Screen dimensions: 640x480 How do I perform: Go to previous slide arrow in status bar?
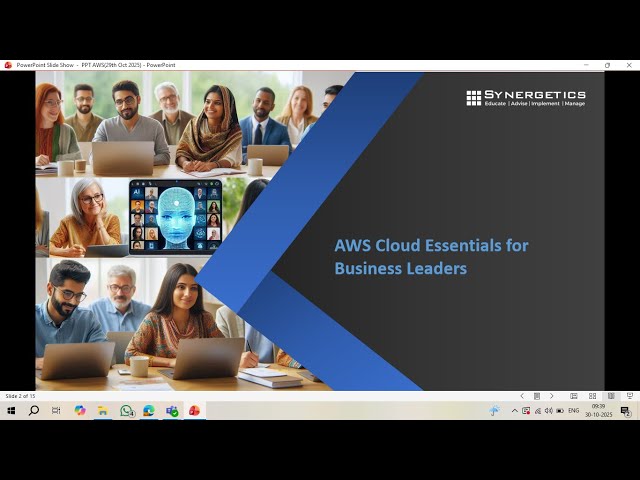(522, 396)
